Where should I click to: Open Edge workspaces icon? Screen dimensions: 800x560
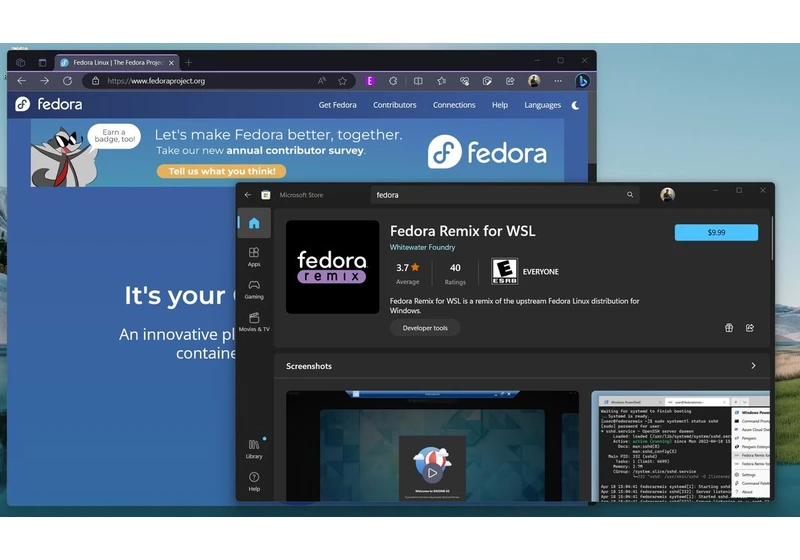(20, 62)
